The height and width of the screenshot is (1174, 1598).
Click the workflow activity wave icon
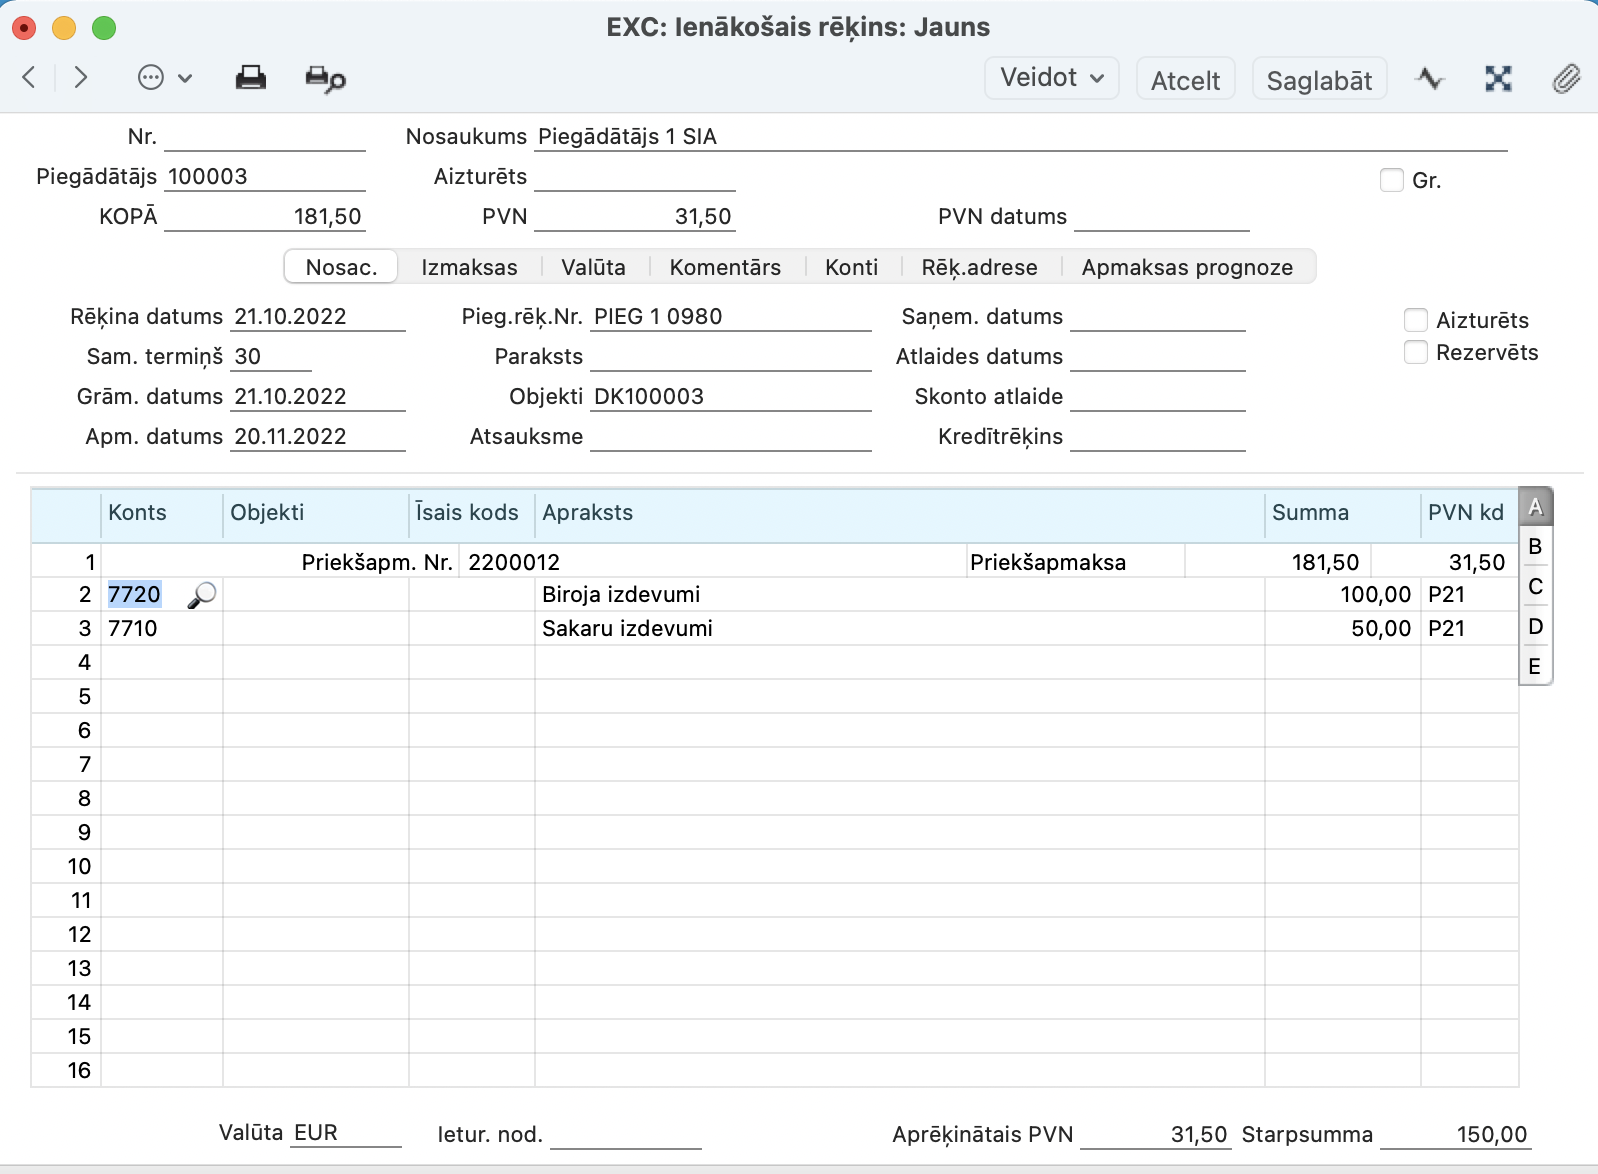point(1430,78)
